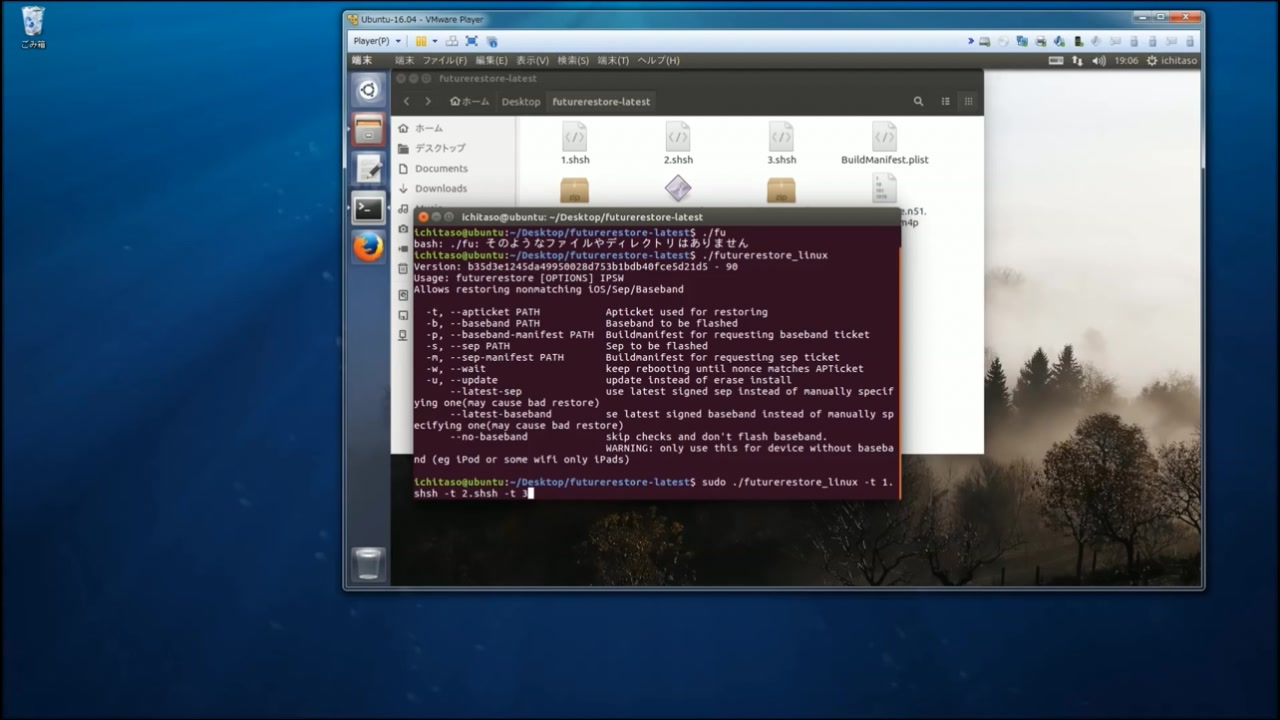
Task: Open the network indicator in Ubuntu panel
Action: 1077,61
